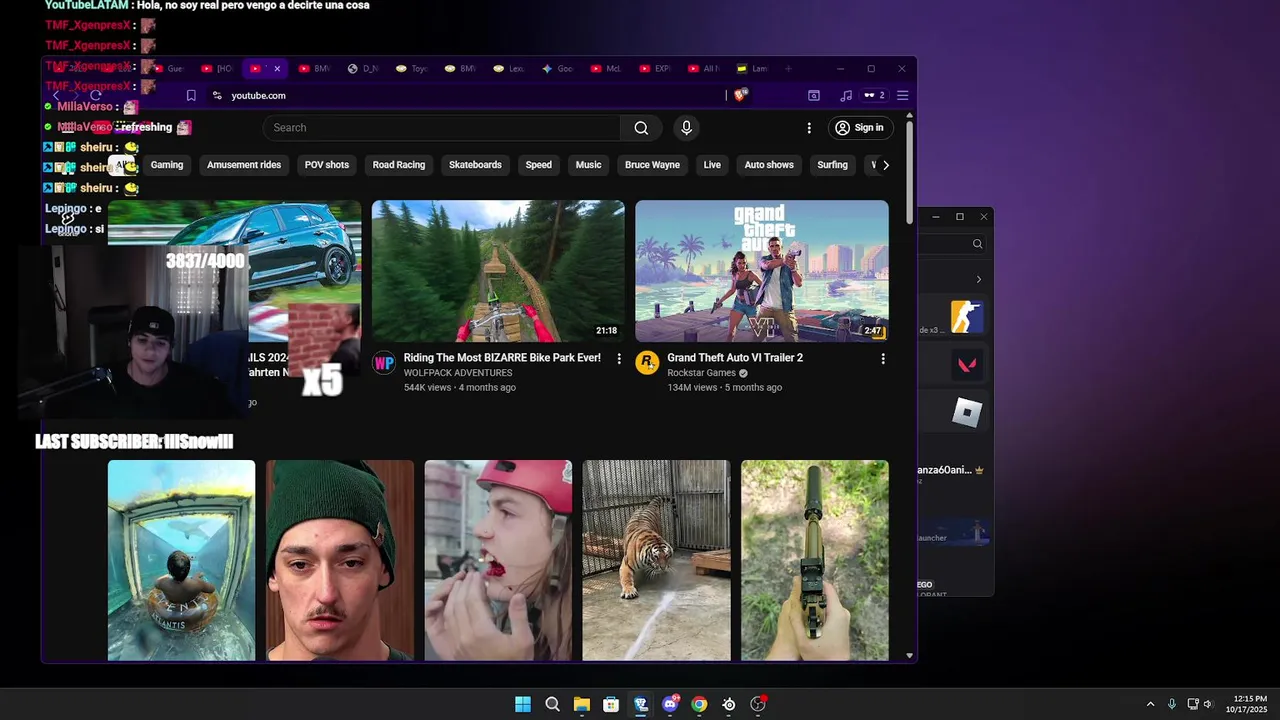Select the Live chip
1280x720 pixels.
click(712, 165)
